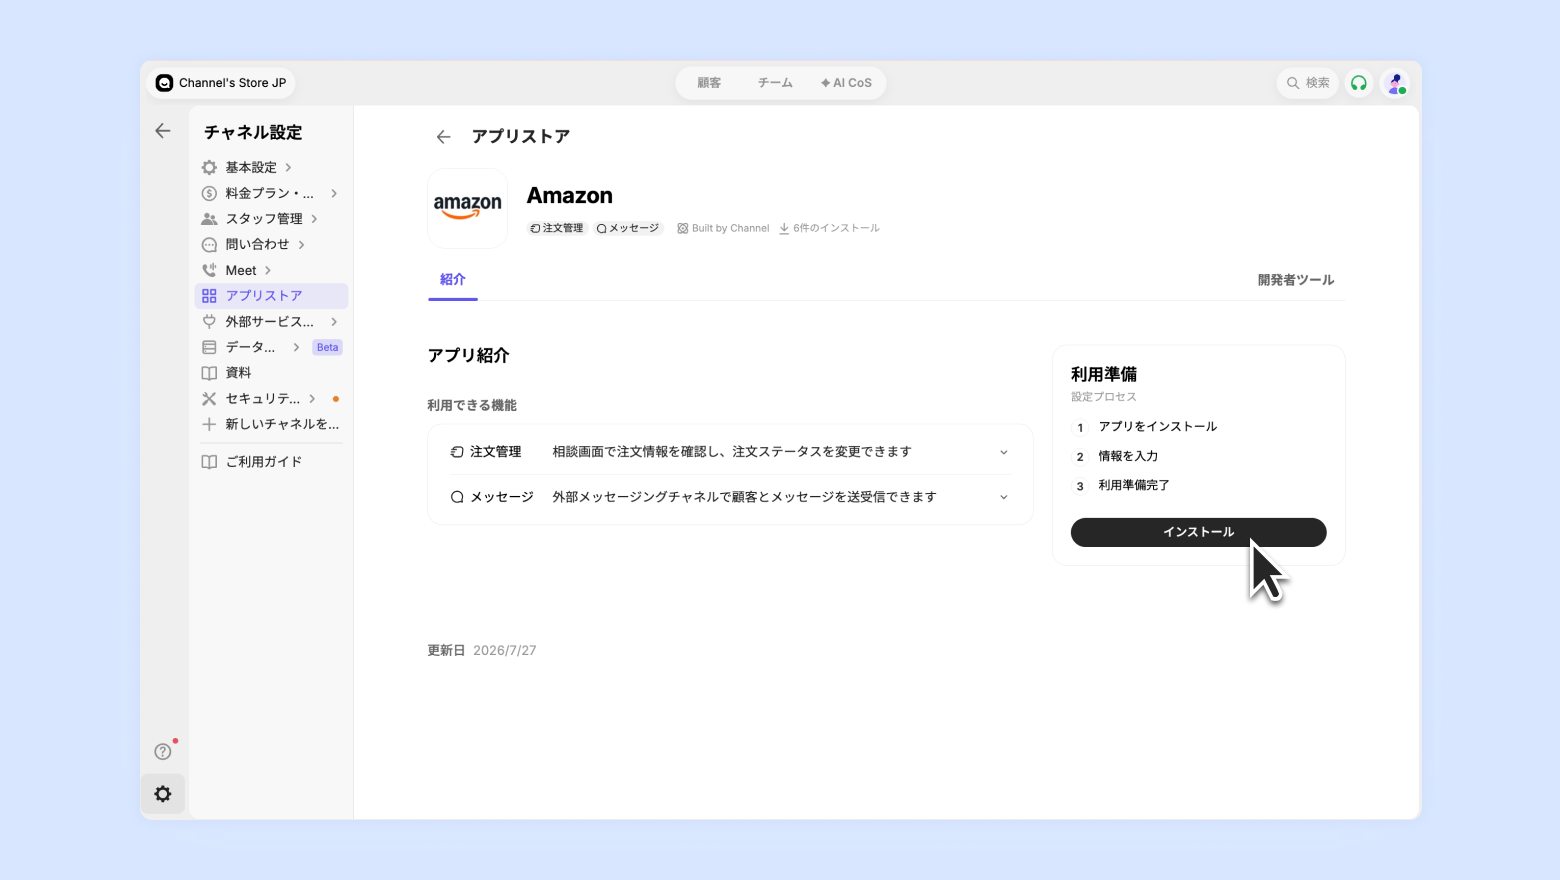Image resolution: width=1560 pixels, height=880 pixels.
Task: Click the 問い合わせ chat bubble icon
Action: [x=209, y=244]
